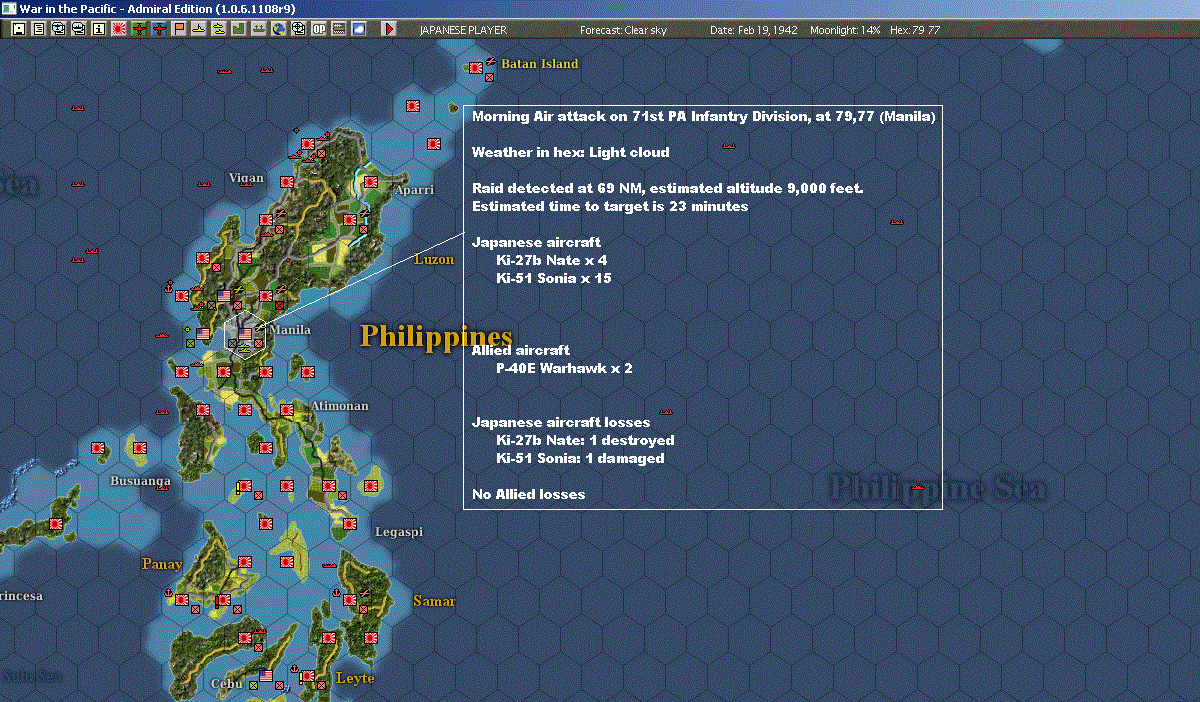Click the Aparri map label

point(414,189)
